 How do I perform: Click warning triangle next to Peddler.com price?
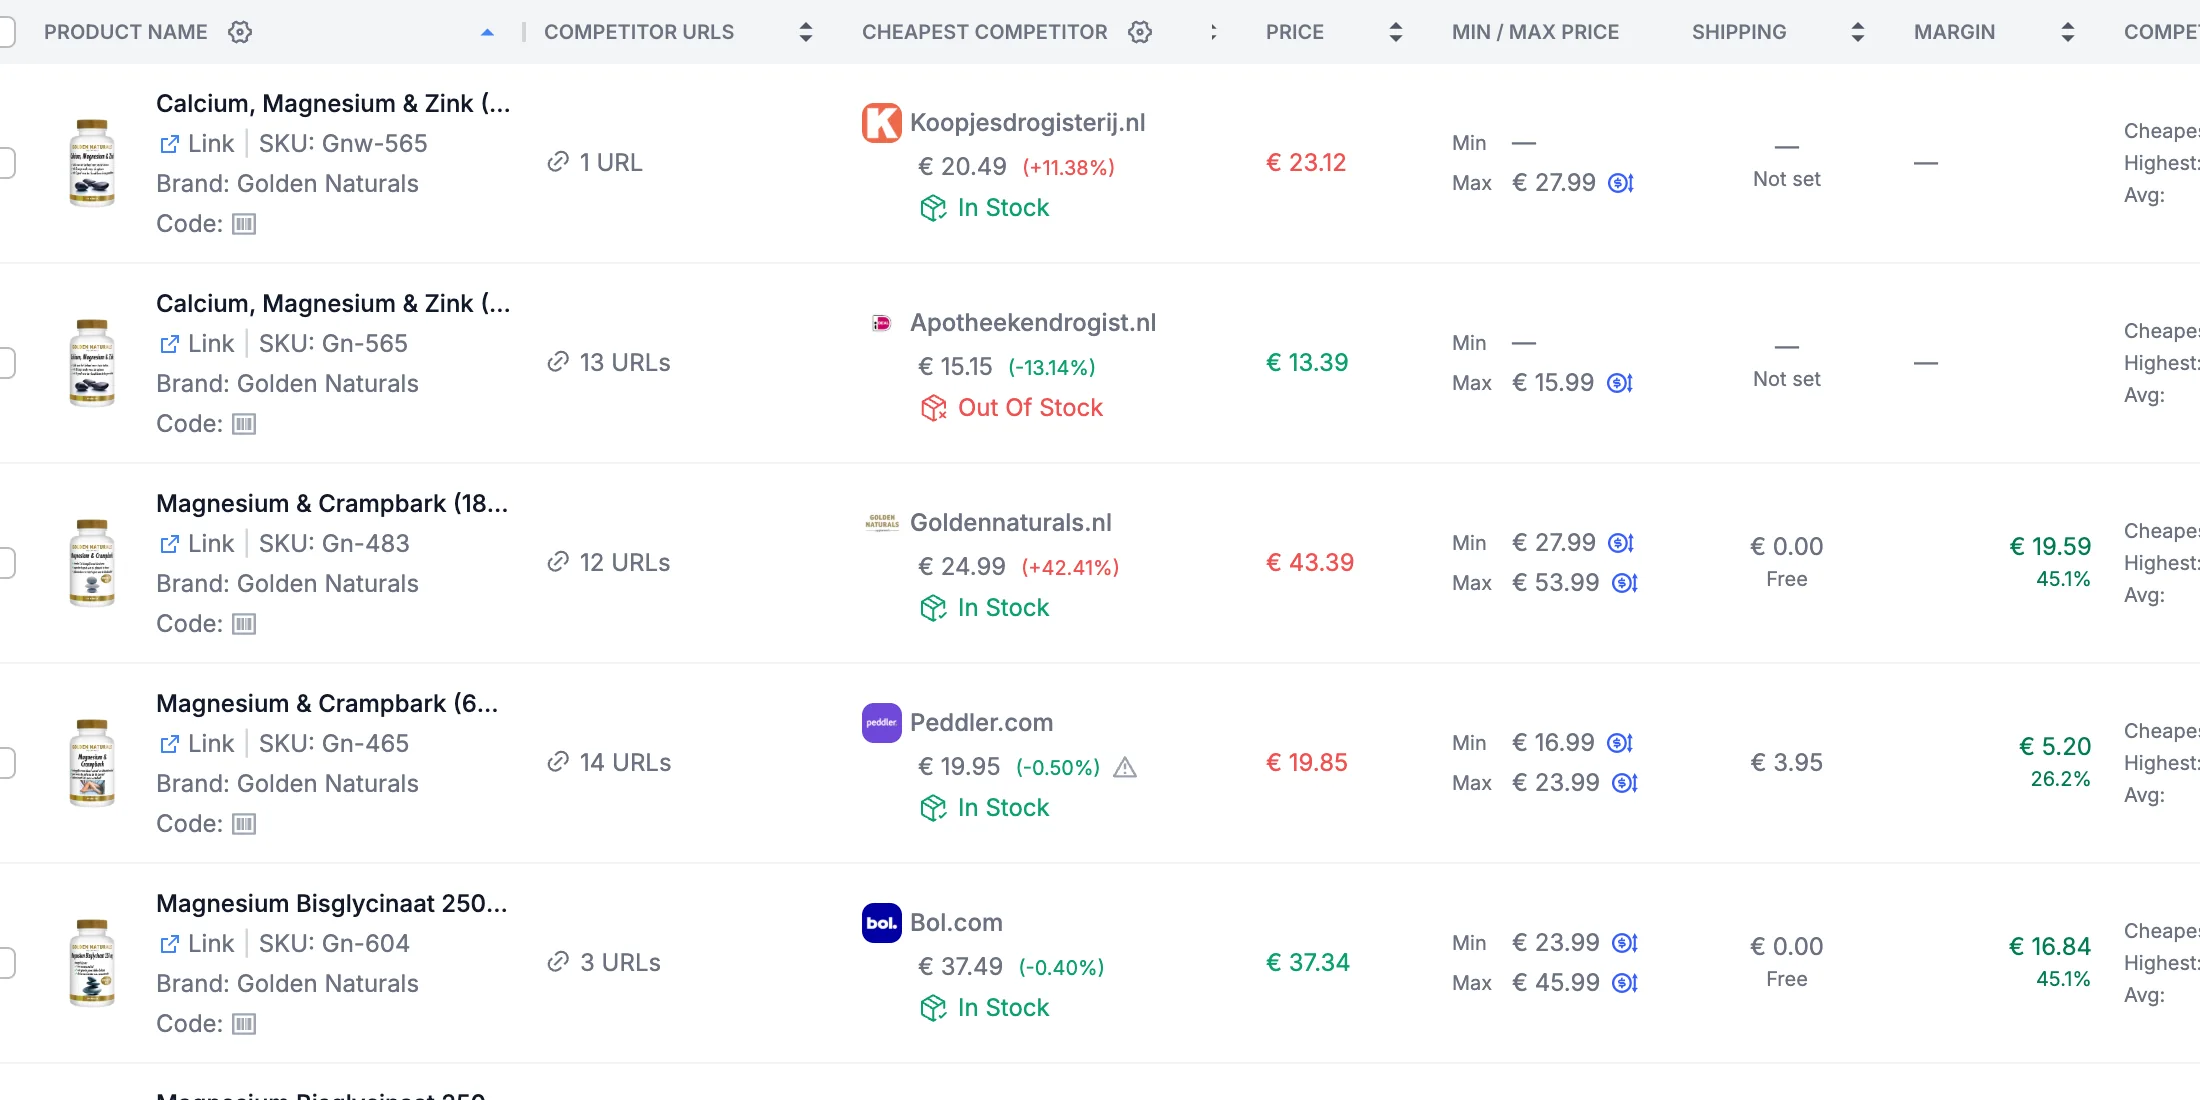coord(1125,767)
